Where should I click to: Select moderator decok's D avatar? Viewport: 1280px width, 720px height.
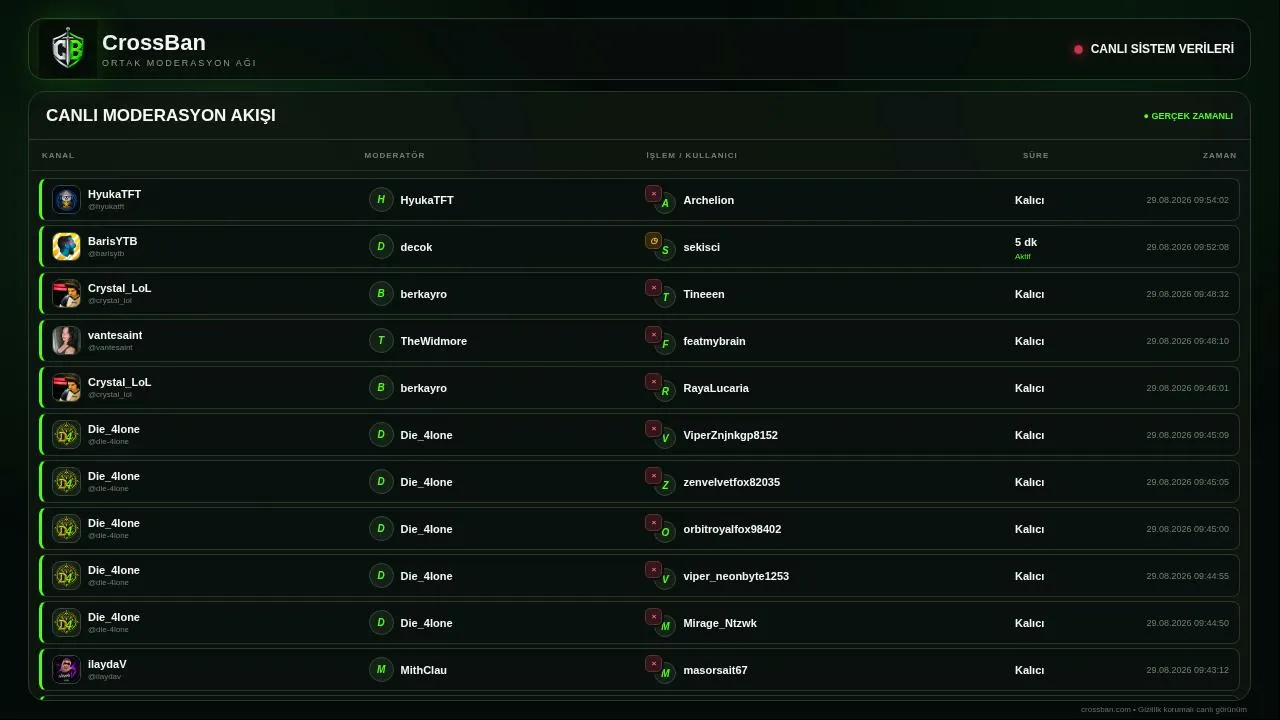coord(381,246)
